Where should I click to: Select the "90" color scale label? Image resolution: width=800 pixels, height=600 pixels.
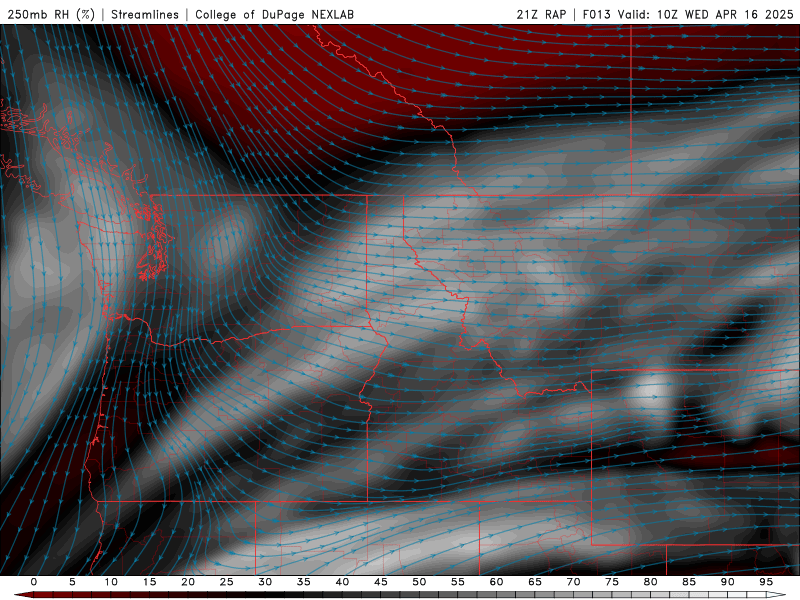click(728, 582)
